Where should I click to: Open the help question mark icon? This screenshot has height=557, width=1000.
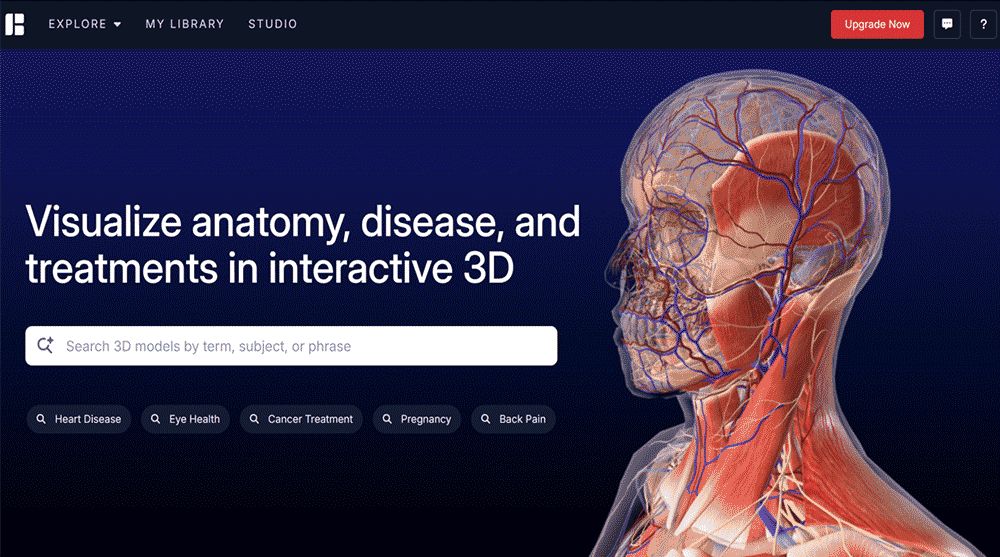[983, 24]
